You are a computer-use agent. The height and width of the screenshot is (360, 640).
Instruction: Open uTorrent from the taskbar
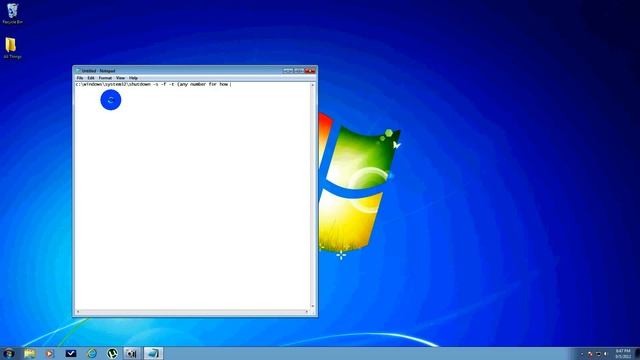112,353
